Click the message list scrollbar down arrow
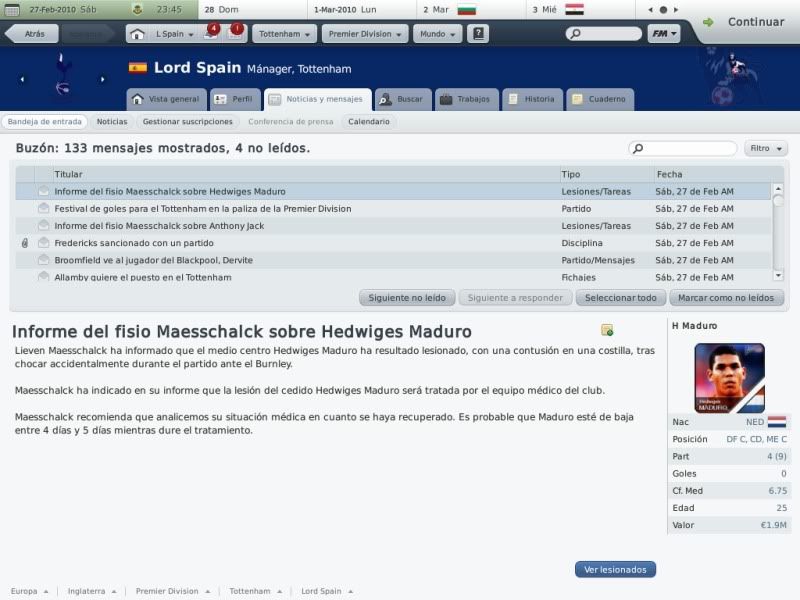800x600 pixels. click(x=778, y=276)
